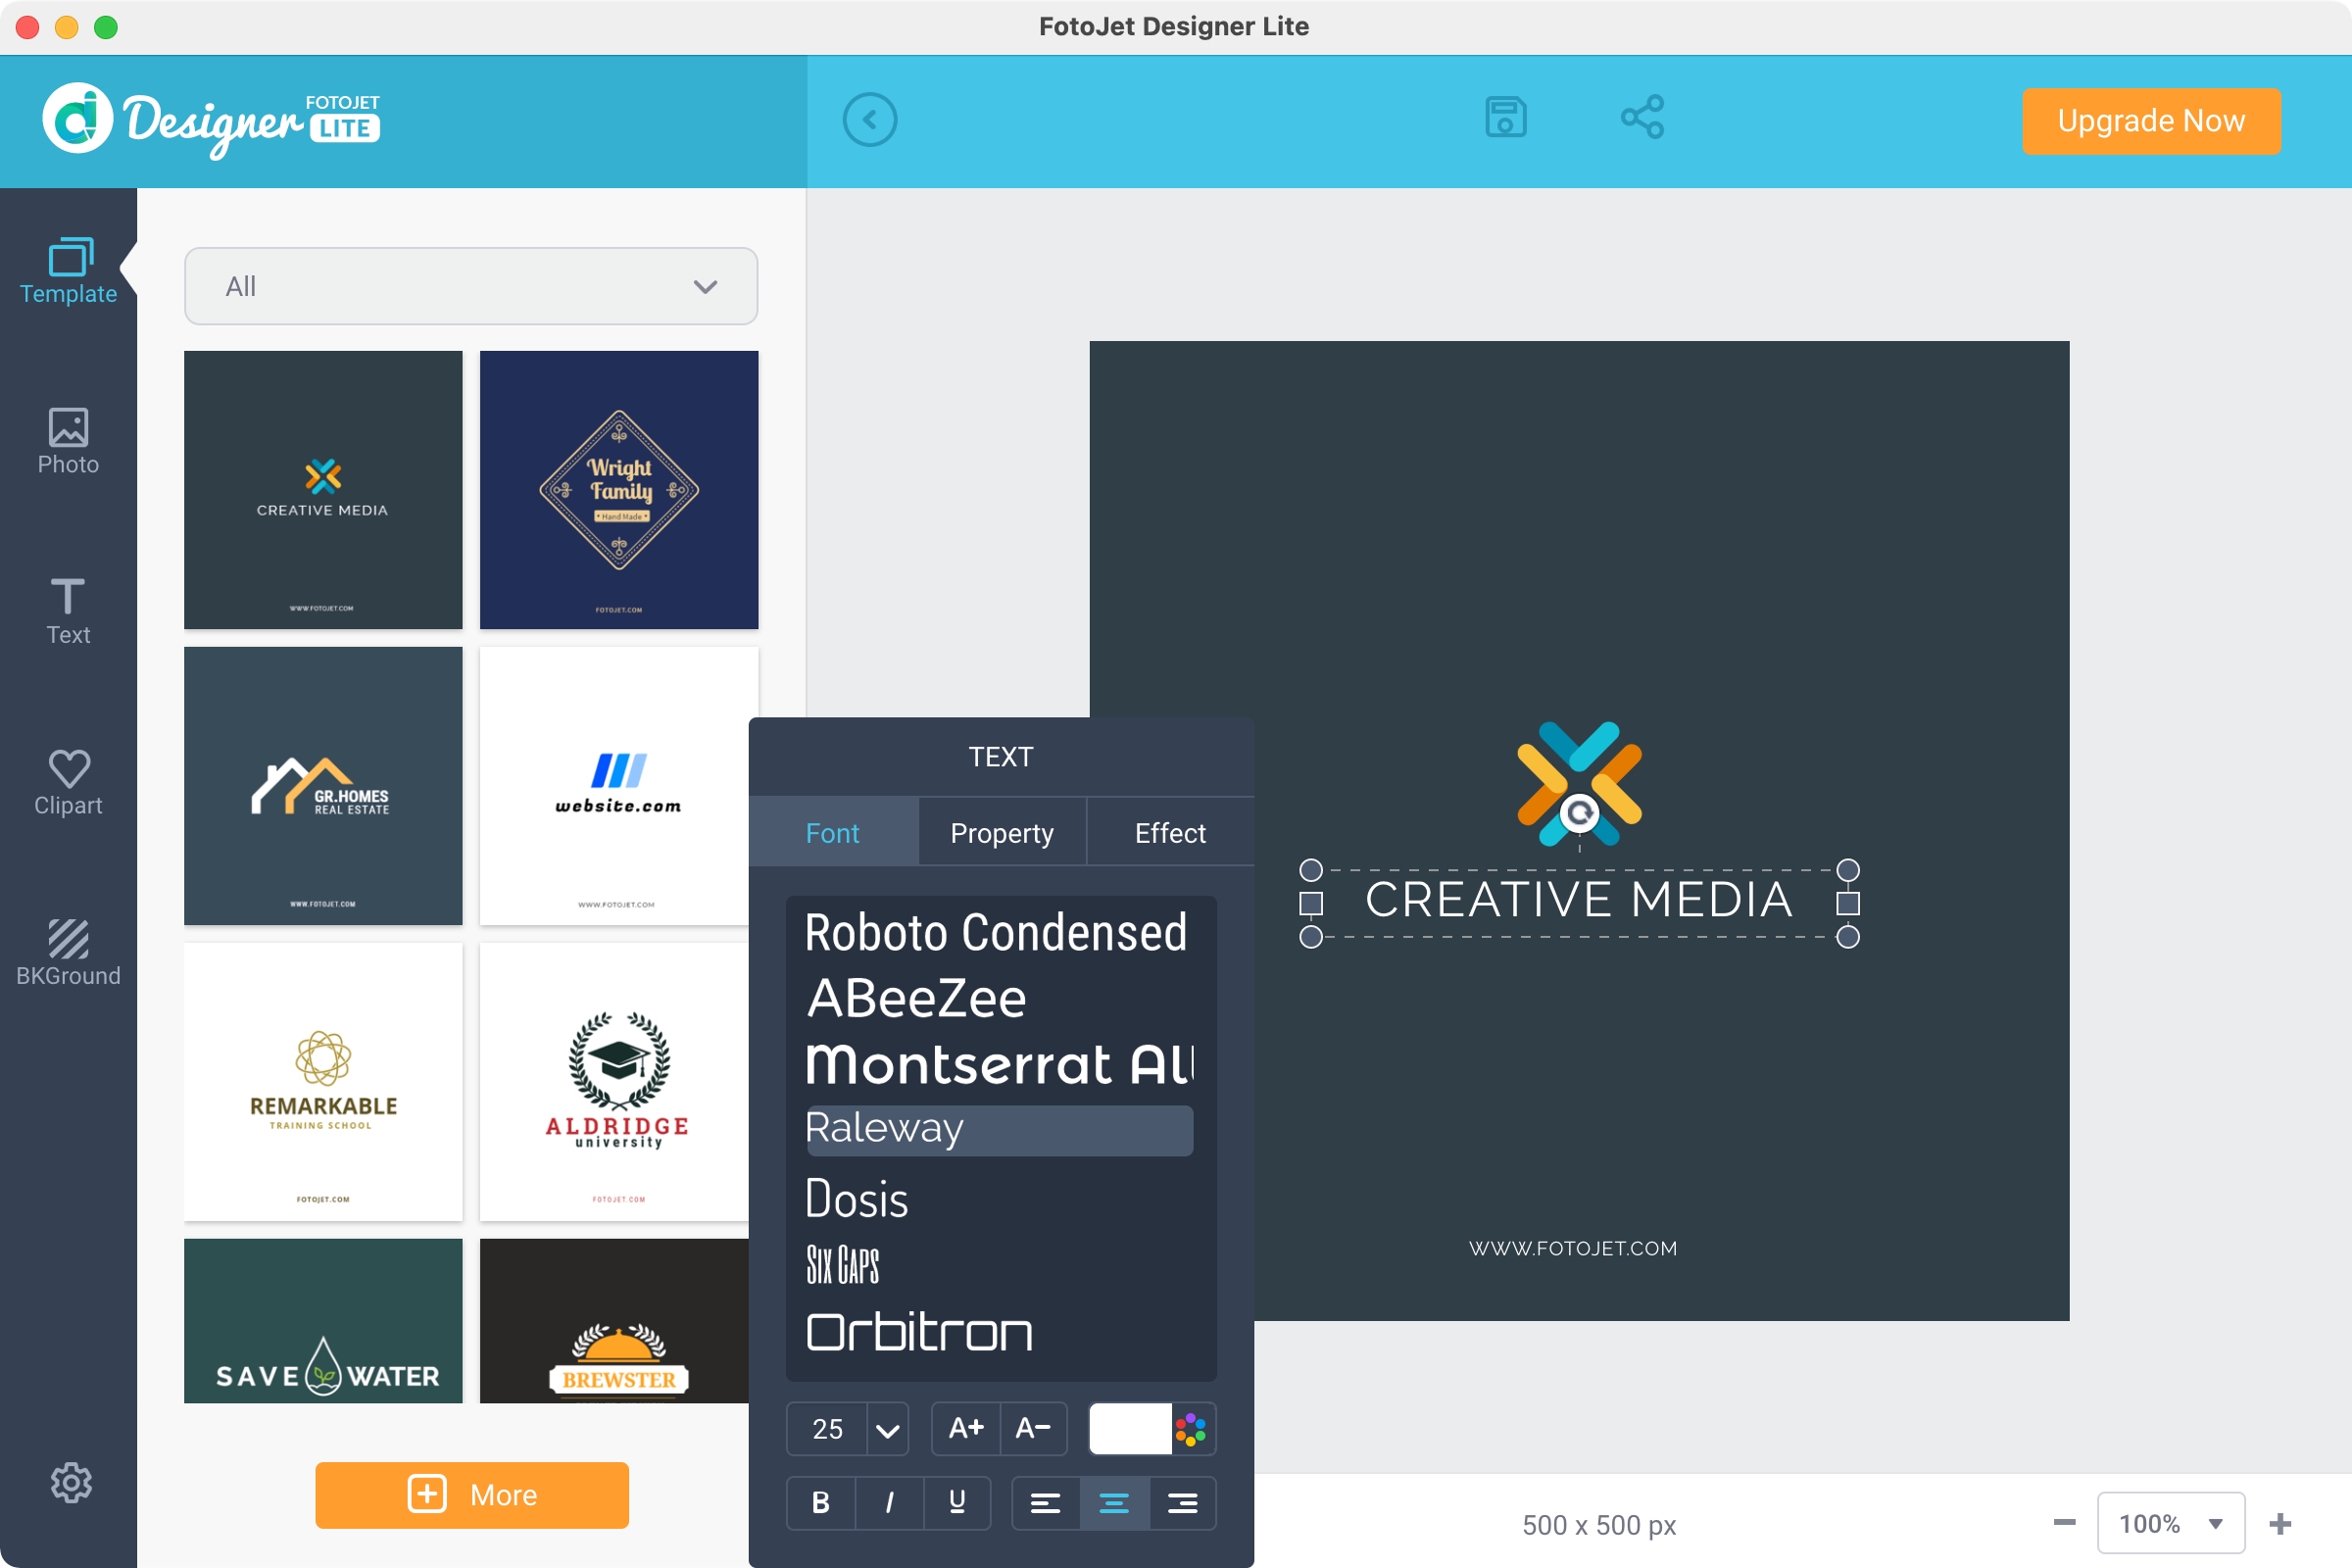Click back navigation arrow button
Screen dimensions: 2352x1568
click(x=870, y=119)
